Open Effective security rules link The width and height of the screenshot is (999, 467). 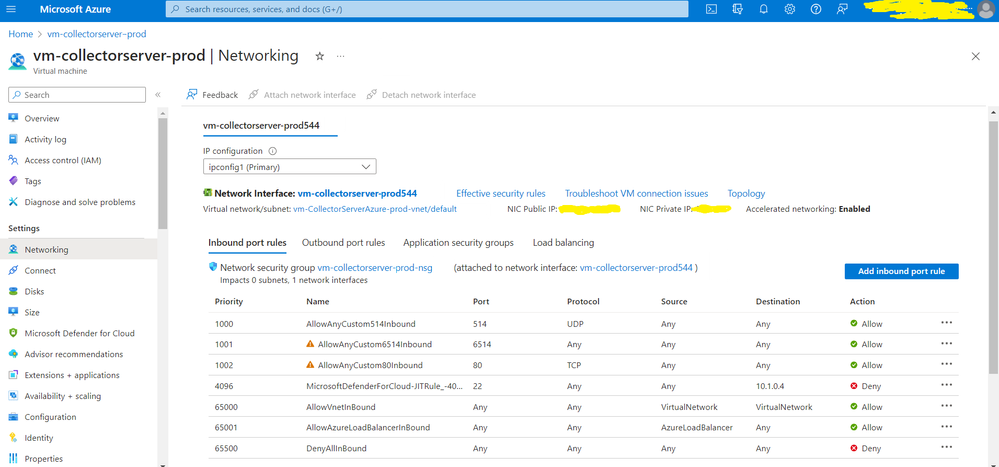click(501, 193)
